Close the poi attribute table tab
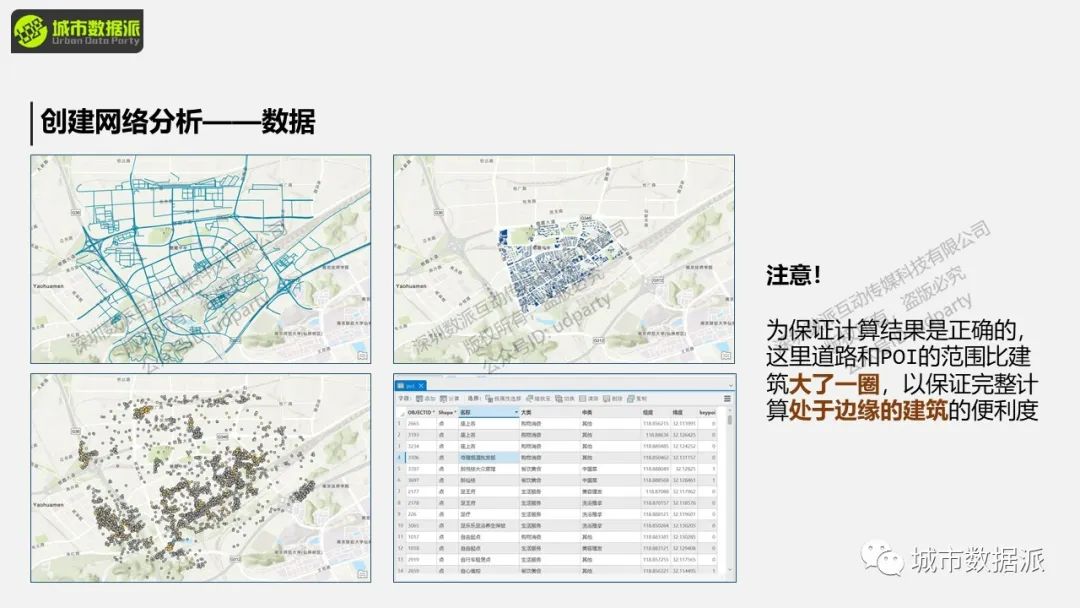The width and height of the screenshot is (1080, 608). click(x=422, y=386)
